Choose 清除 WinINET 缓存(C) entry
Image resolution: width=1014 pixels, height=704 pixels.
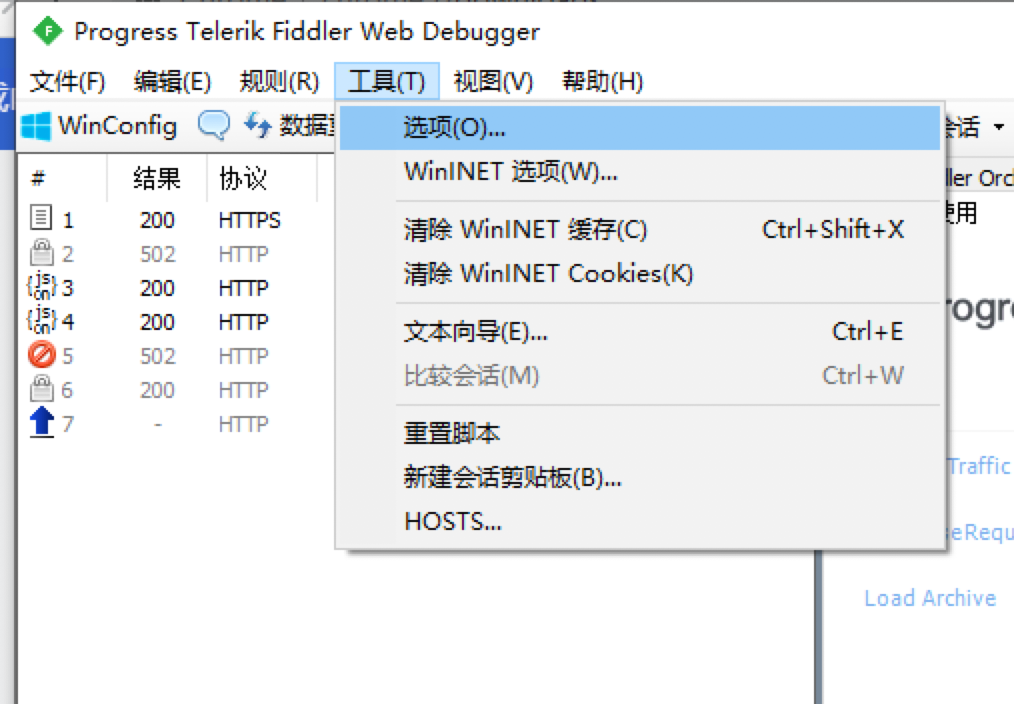coord(640,230)
